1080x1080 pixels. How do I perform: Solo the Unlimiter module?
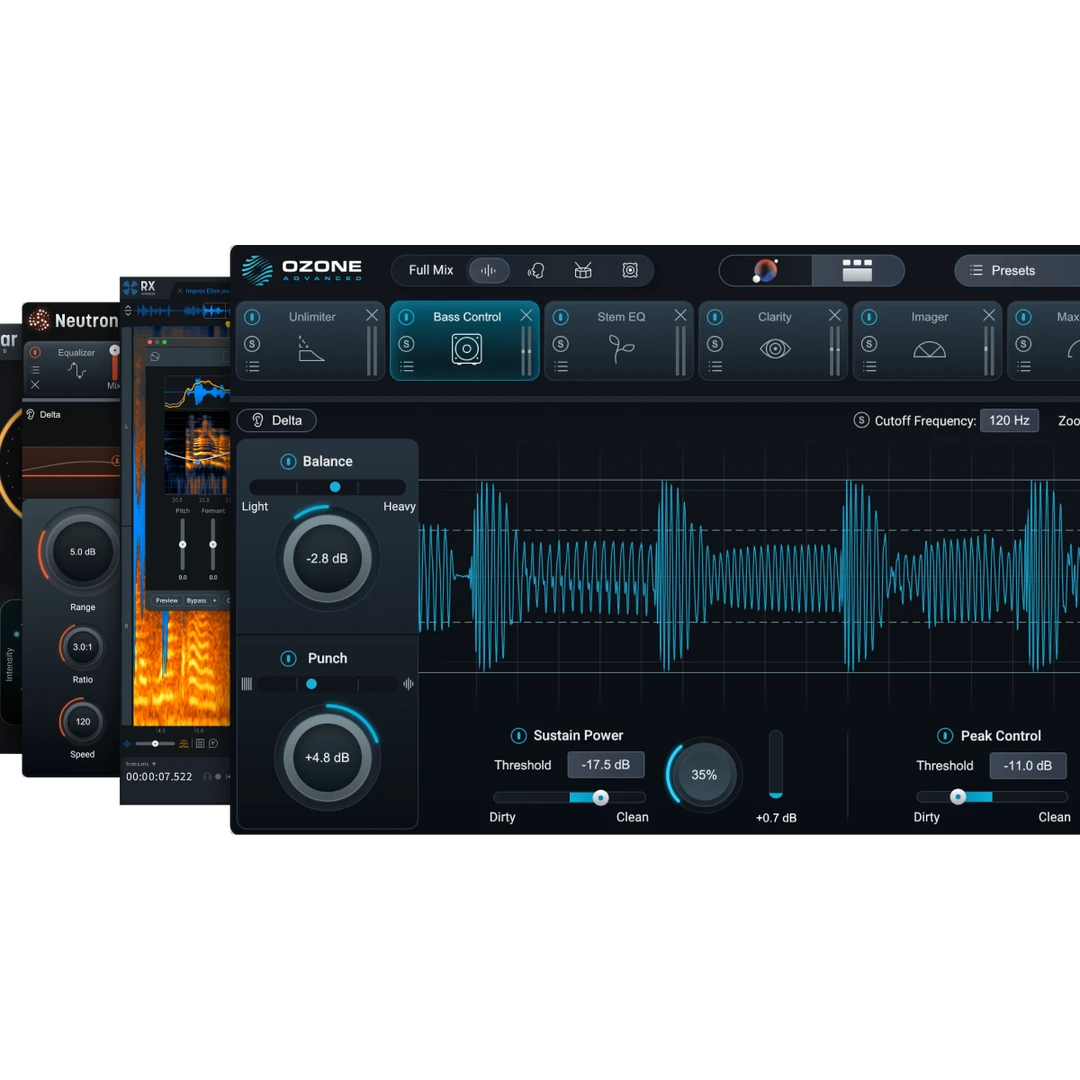[x=252, y=344]
